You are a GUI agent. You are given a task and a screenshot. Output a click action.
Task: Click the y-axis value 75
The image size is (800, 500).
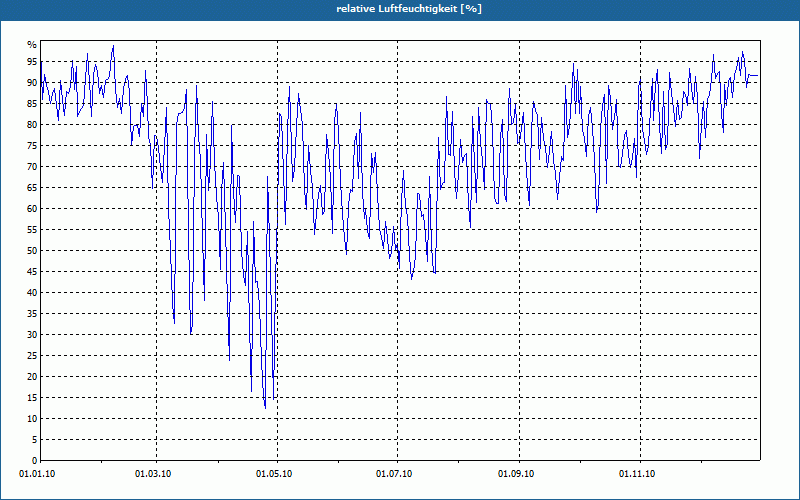click(32, 145)
